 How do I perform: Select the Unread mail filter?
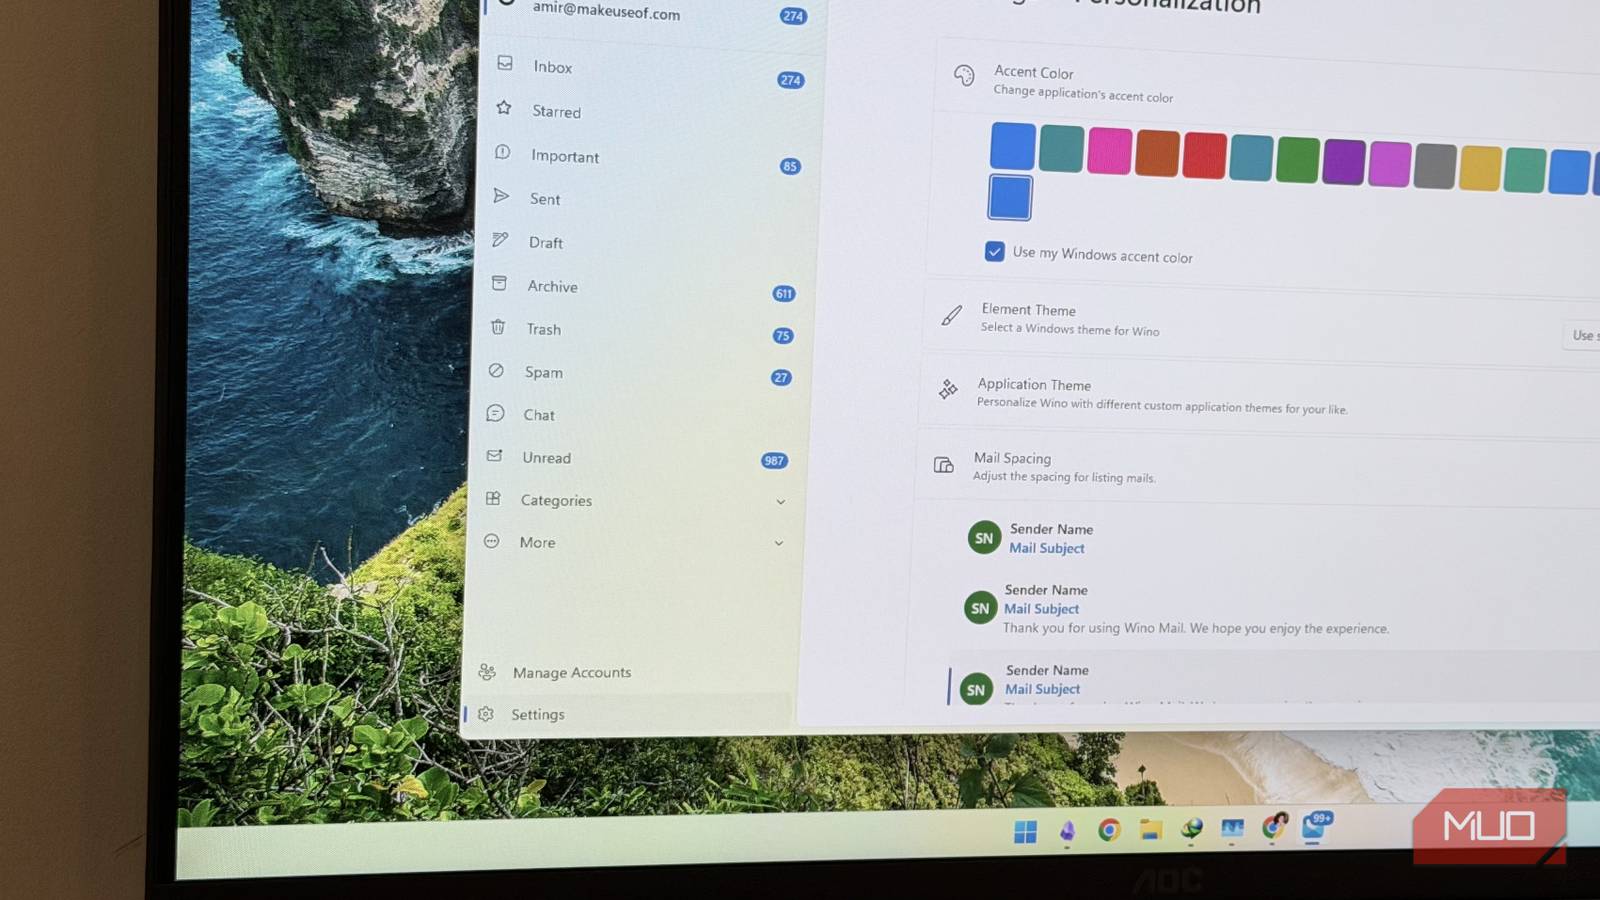click(x=546, y=457)
